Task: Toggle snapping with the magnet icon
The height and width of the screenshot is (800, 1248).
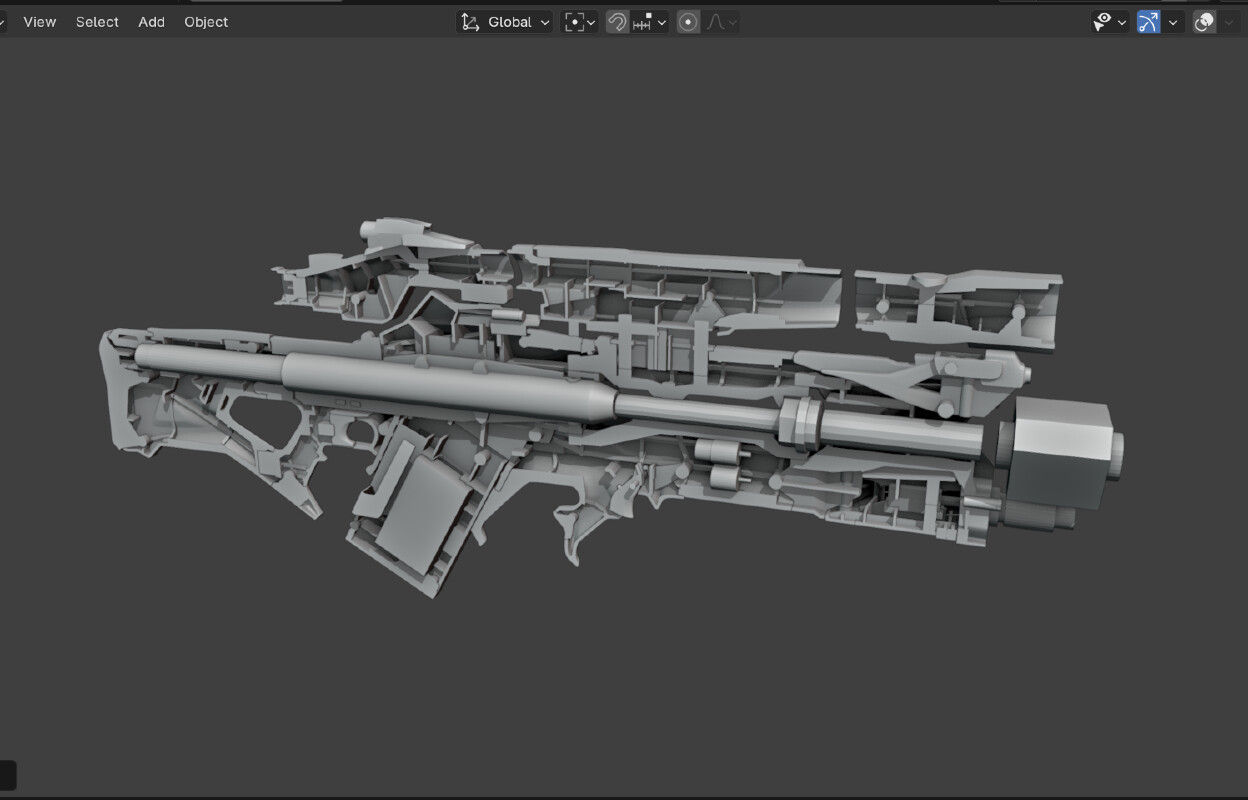Action: [617, 22]
